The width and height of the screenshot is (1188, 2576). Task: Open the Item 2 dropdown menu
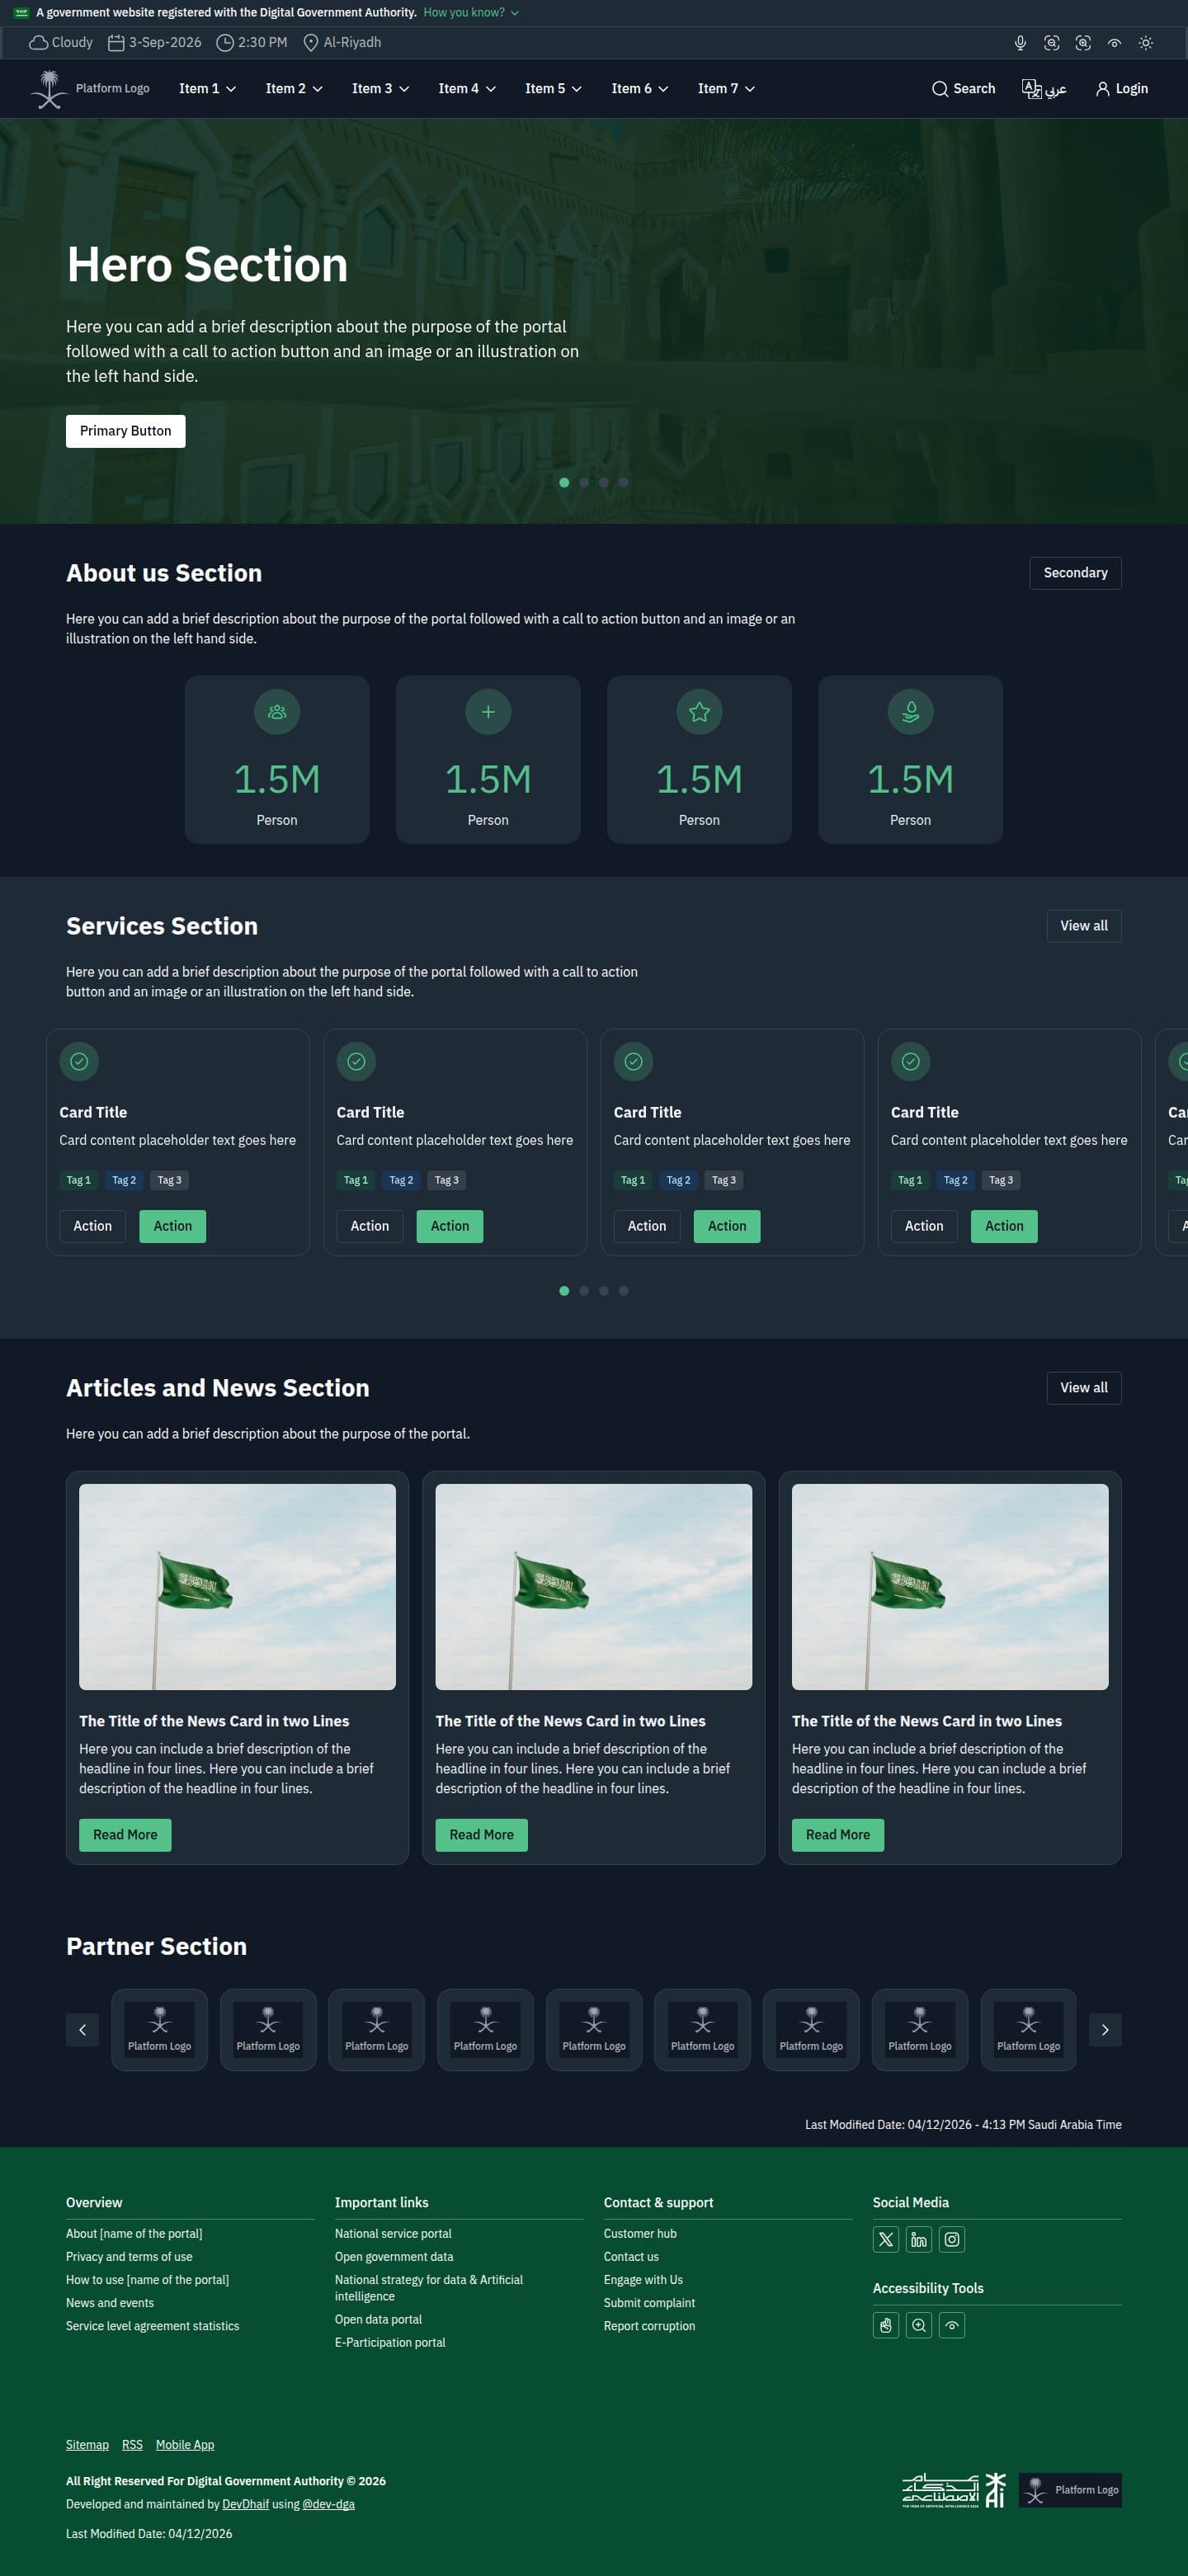(294, 89)
